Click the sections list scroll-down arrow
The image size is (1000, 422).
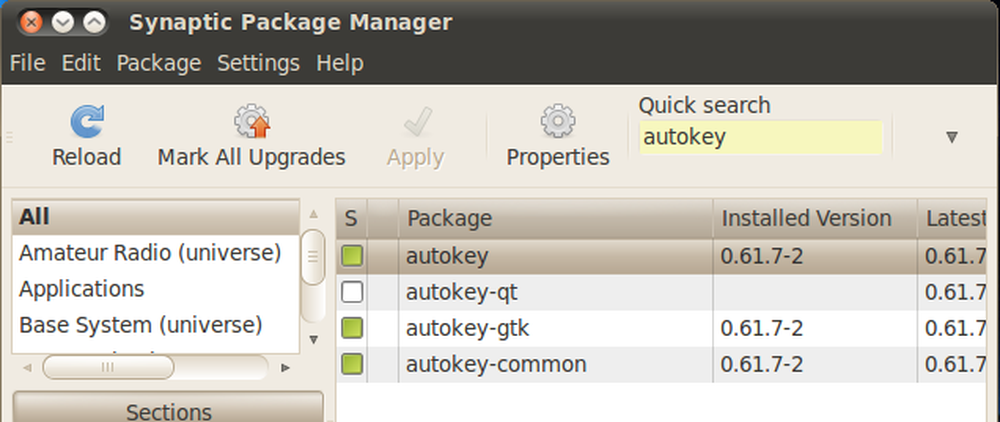coord(313,340)
